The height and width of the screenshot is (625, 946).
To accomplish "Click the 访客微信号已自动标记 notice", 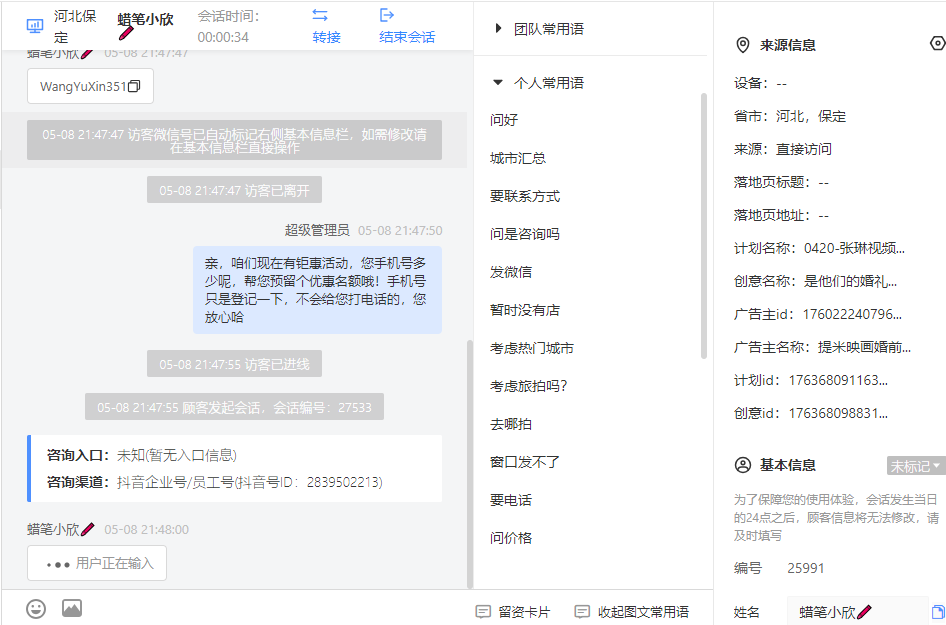I will point(234,140).
